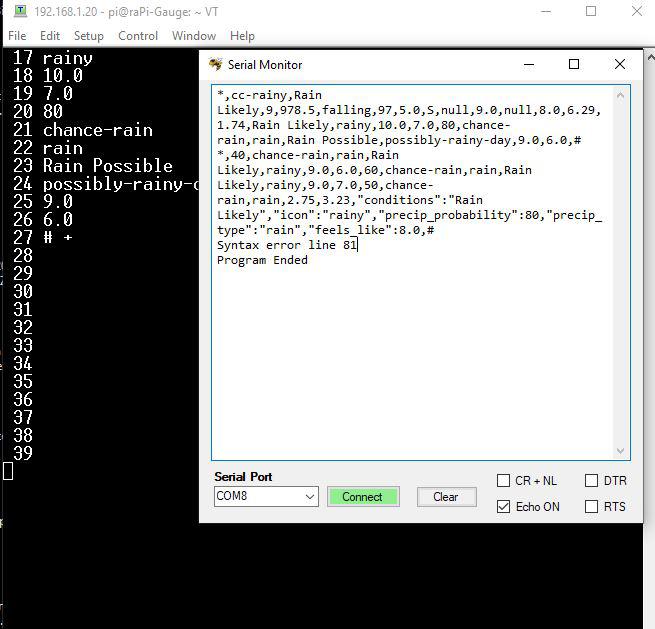The width and height of the screenshot is (655, 629).
Task: Click the Clear button
Action: 445,497
